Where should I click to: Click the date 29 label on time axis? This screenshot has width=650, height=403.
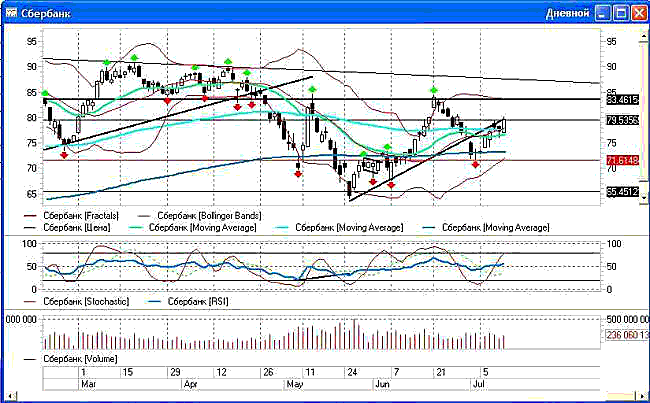click(x=175, y=372)
